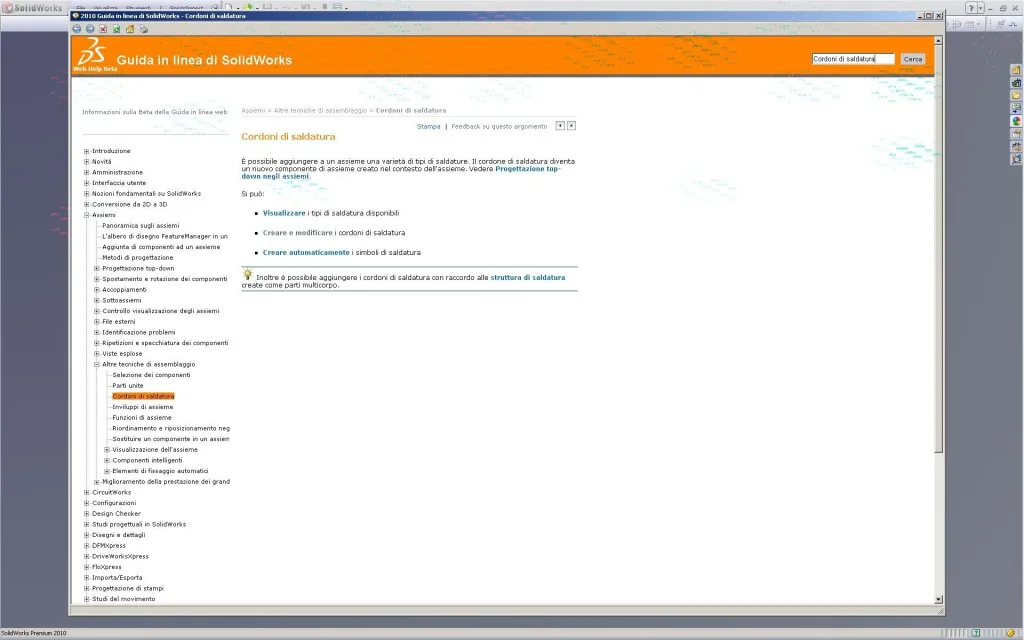The height and width of the screenshot is (640, 1024).
Task: Expand the Viste esplose tree node
Action: pyautogui.click(x=97, y=354)
